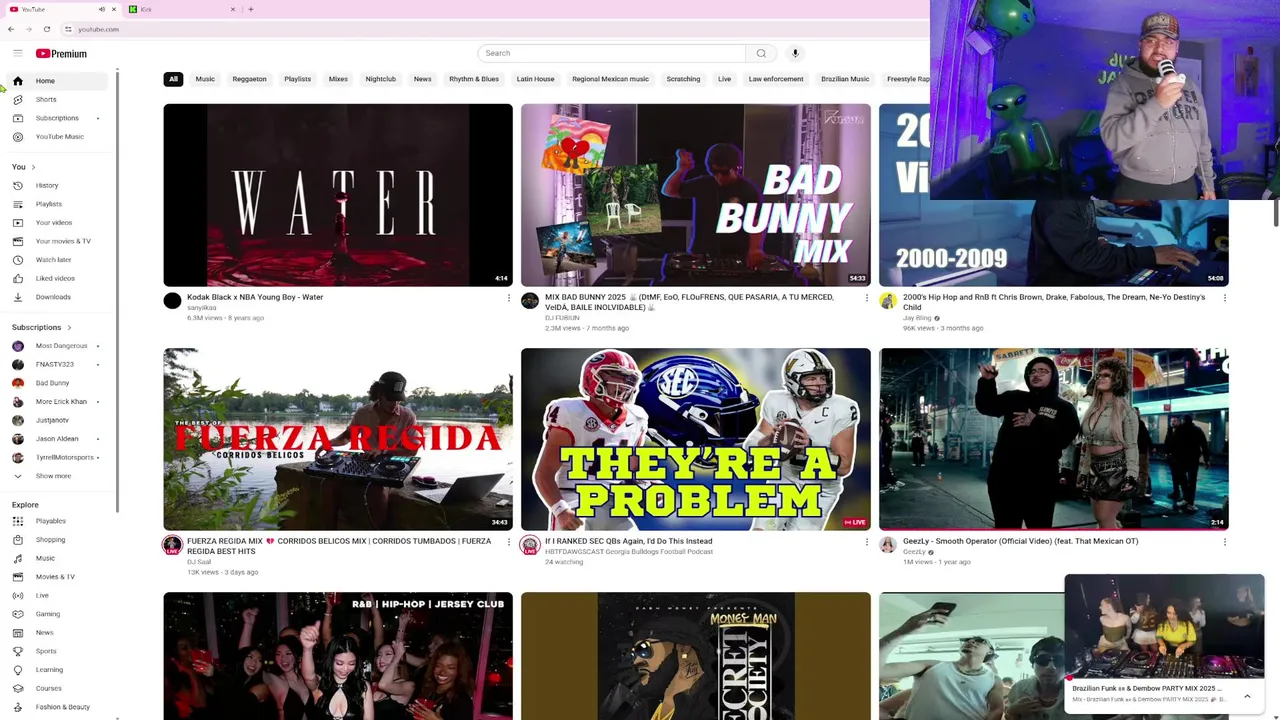
Task: Open Bad Bunny channel subscription
Action: [x=58, y=383]
